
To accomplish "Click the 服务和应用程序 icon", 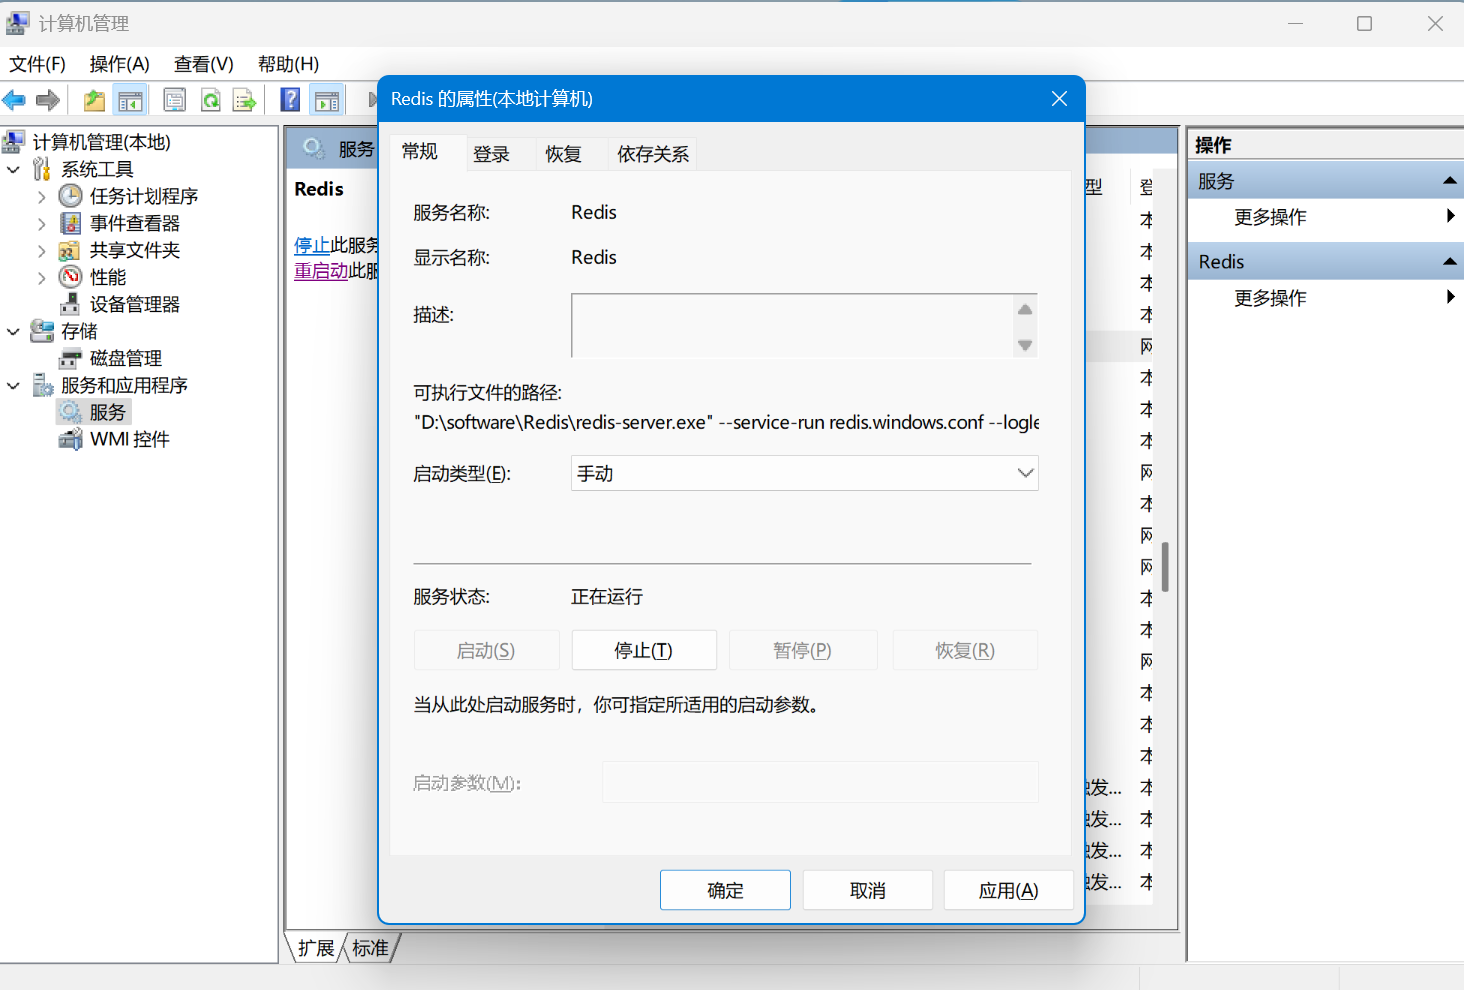I will coord(43,385).
